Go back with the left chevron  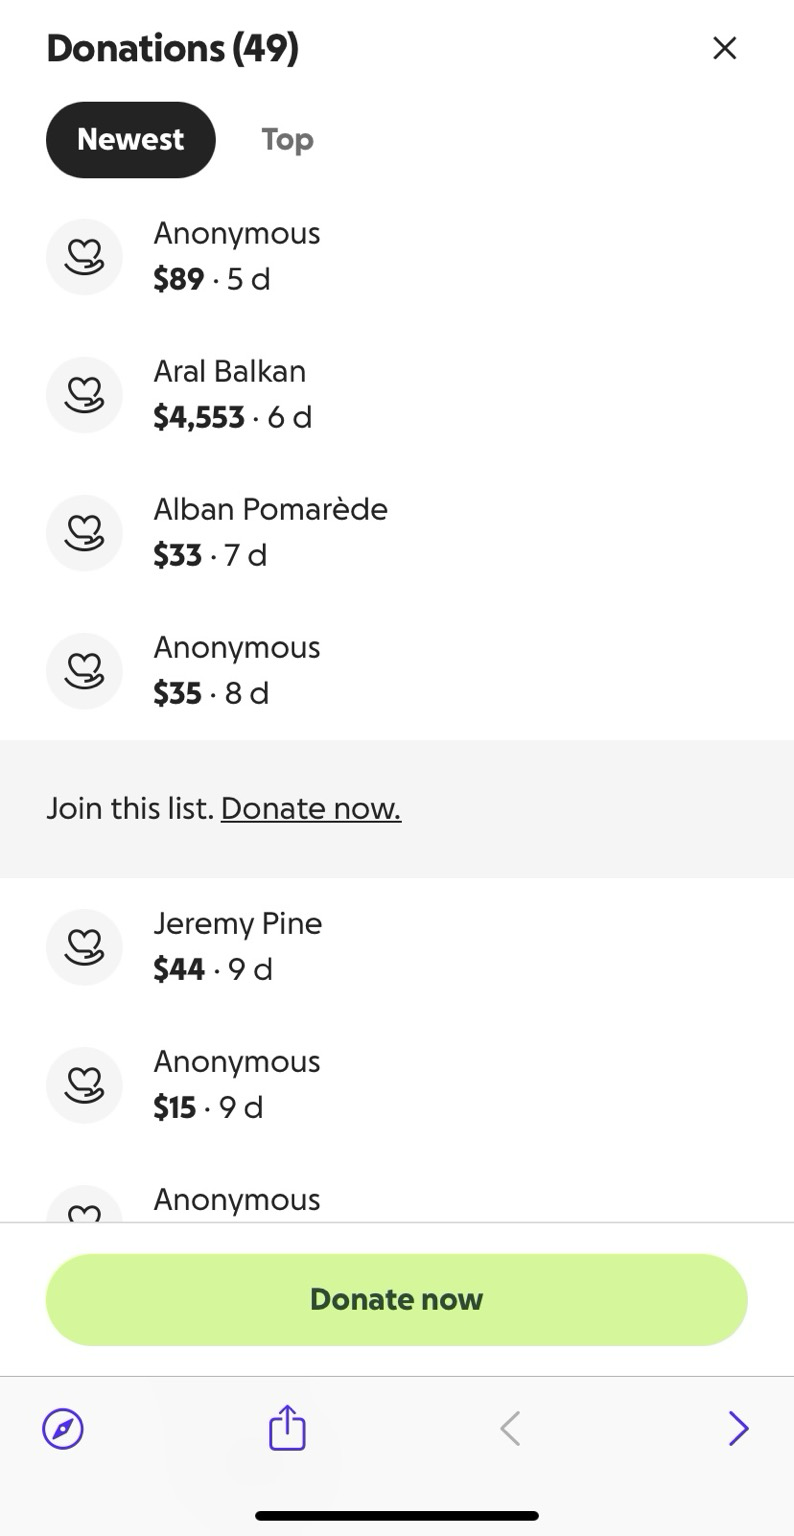coord(510,1428)
